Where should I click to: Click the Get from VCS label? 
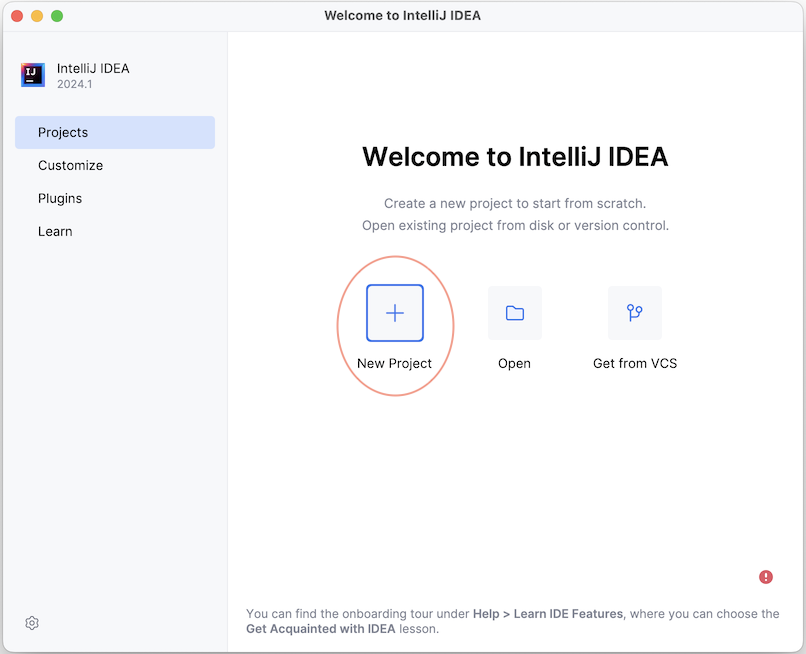(635, 364)
